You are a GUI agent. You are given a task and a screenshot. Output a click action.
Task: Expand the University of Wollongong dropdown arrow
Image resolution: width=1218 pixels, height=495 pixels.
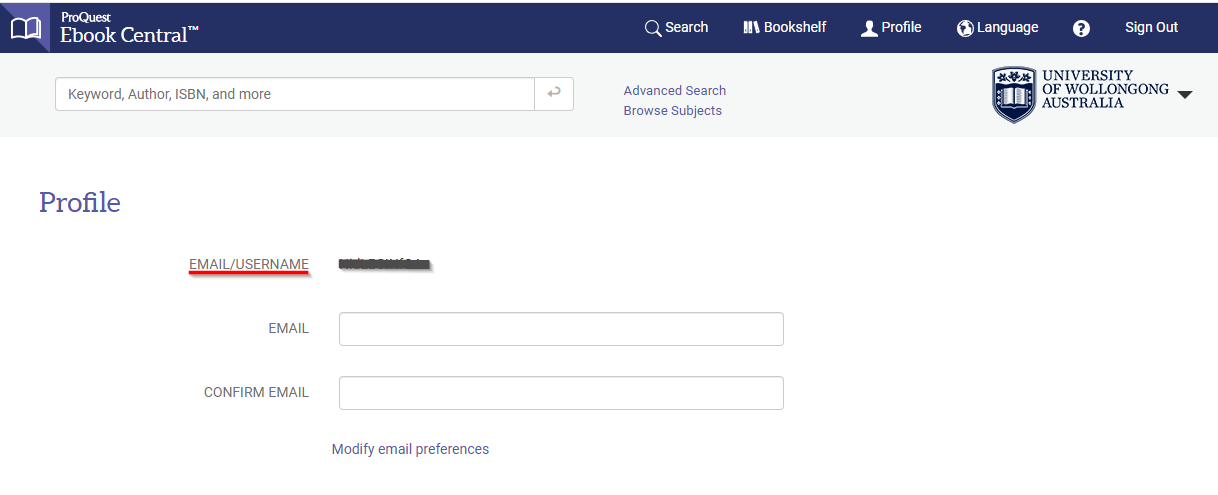tap(1185, 95)
